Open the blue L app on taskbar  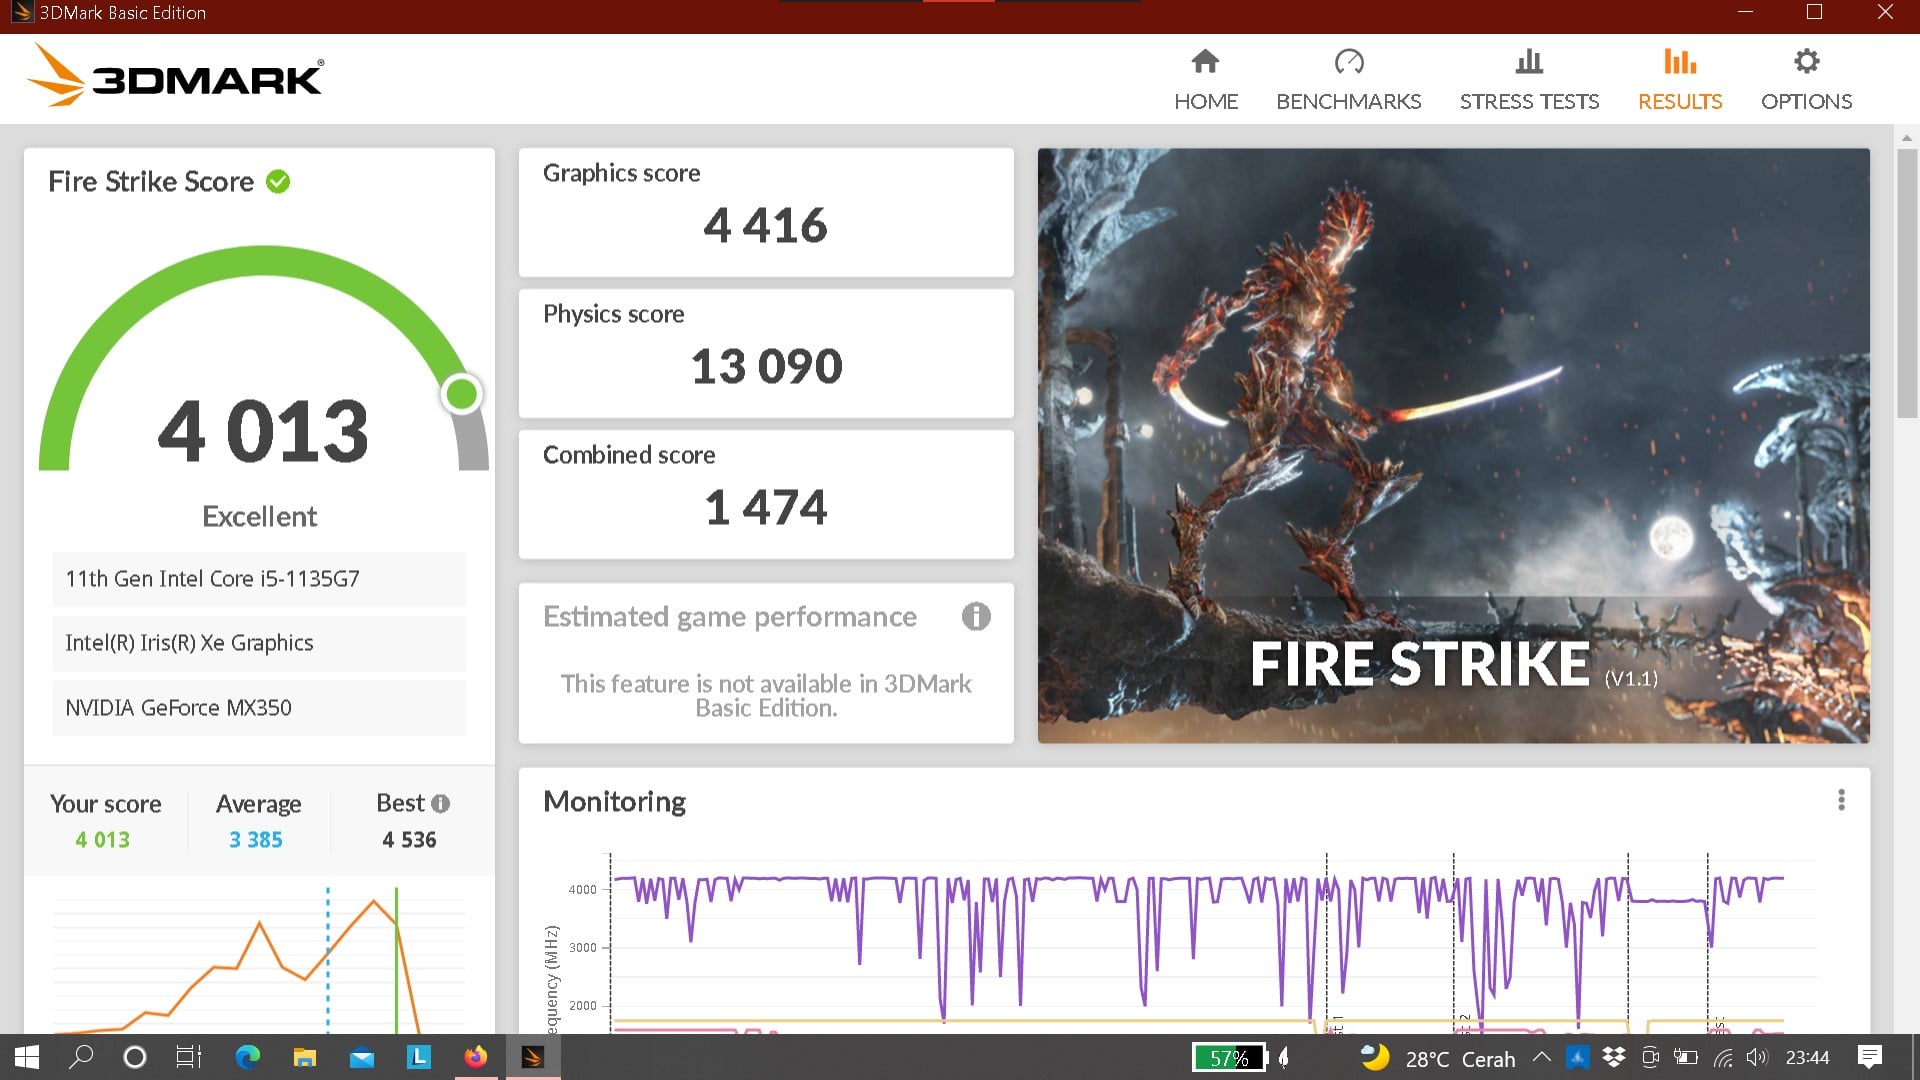click(418, 1057)
